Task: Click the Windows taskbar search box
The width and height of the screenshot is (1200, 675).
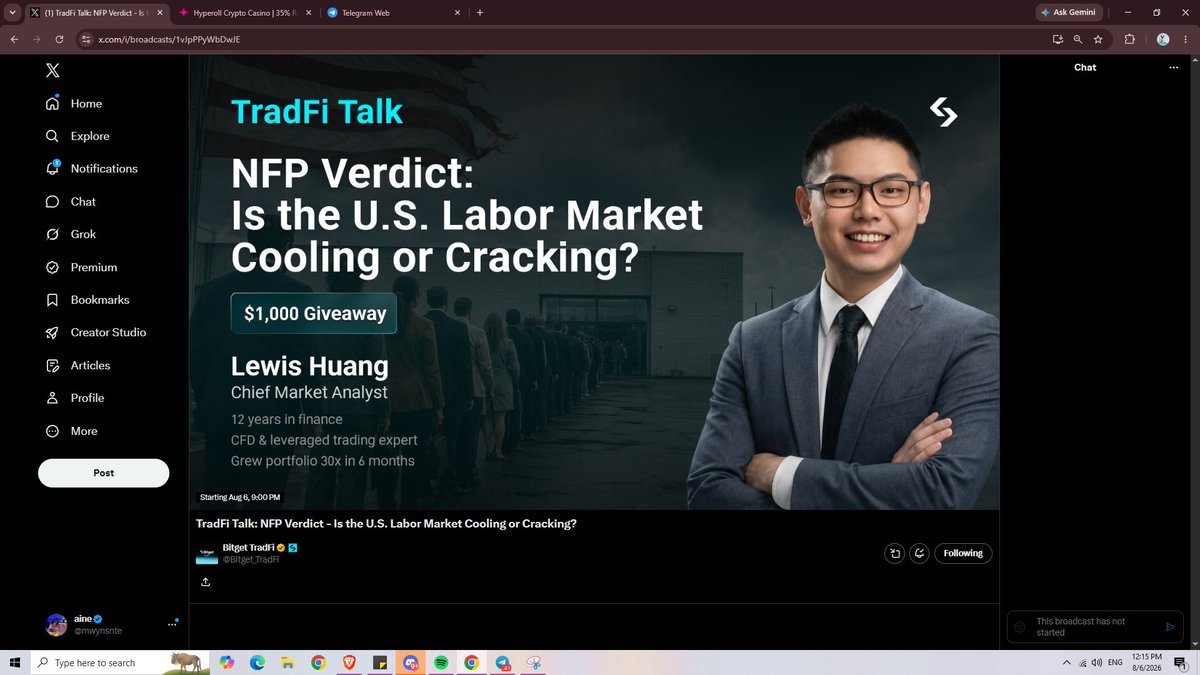Action: pyautogui.click(x=118, y=663)
